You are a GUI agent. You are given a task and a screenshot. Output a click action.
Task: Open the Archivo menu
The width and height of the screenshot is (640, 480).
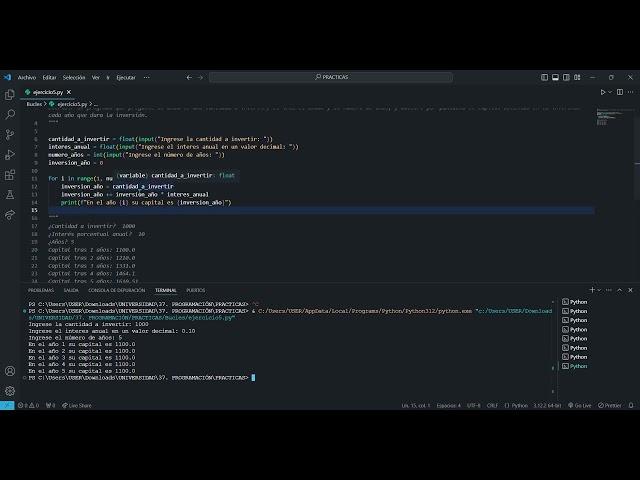pyautogui.click(x=27, y=77)
